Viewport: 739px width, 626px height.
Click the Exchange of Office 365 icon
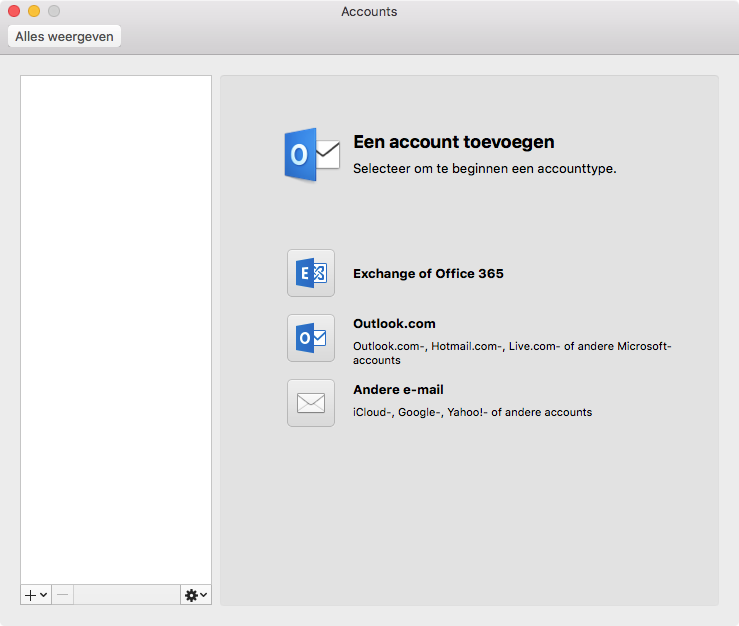pos(311,273)
